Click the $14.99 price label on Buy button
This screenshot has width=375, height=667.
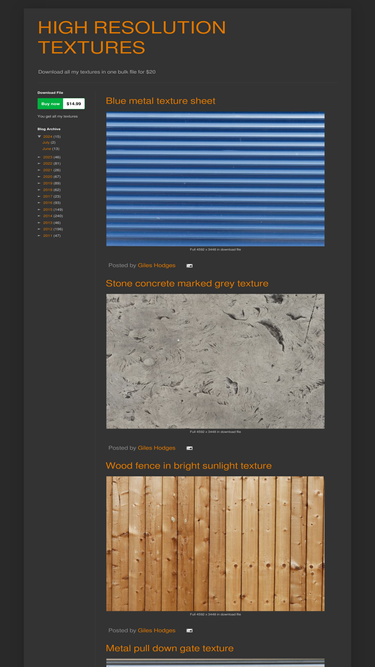pos(74,104)
